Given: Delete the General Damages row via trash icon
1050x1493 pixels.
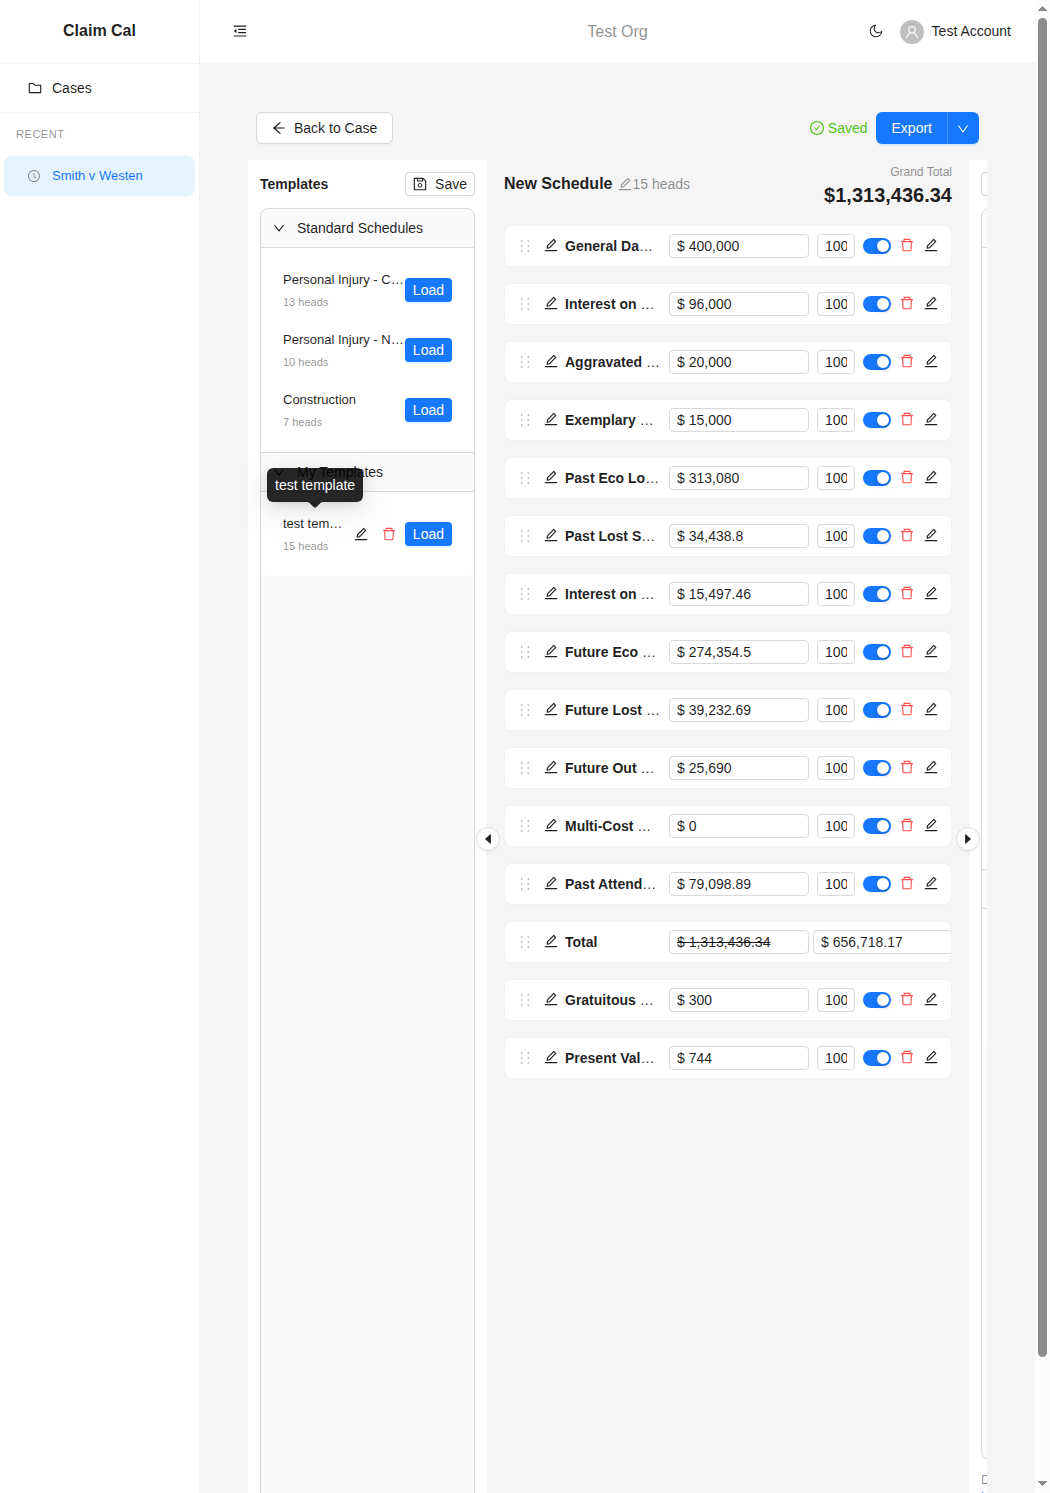Looking at the screenshot, I should (x=906, y=245).
